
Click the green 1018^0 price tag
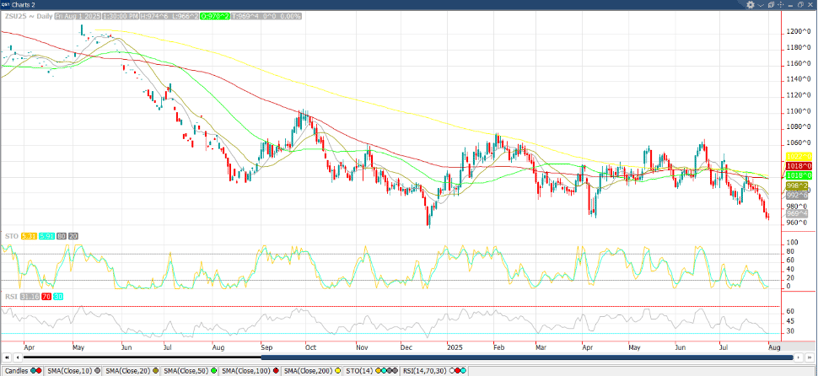pyautogui.click(x=799, y=175)
